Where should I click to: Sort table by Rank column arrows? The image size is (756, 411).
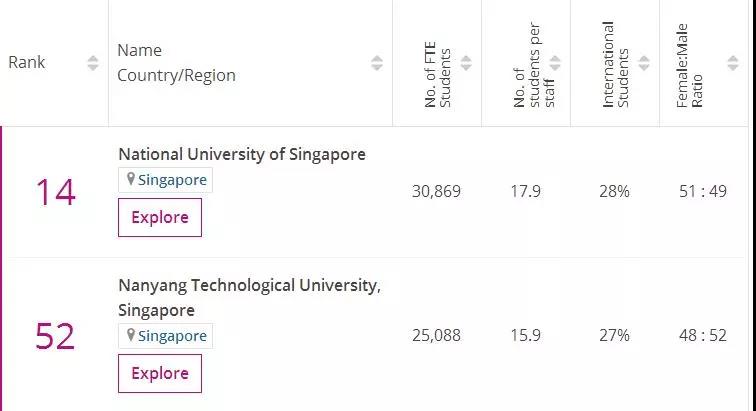[93, 63]
